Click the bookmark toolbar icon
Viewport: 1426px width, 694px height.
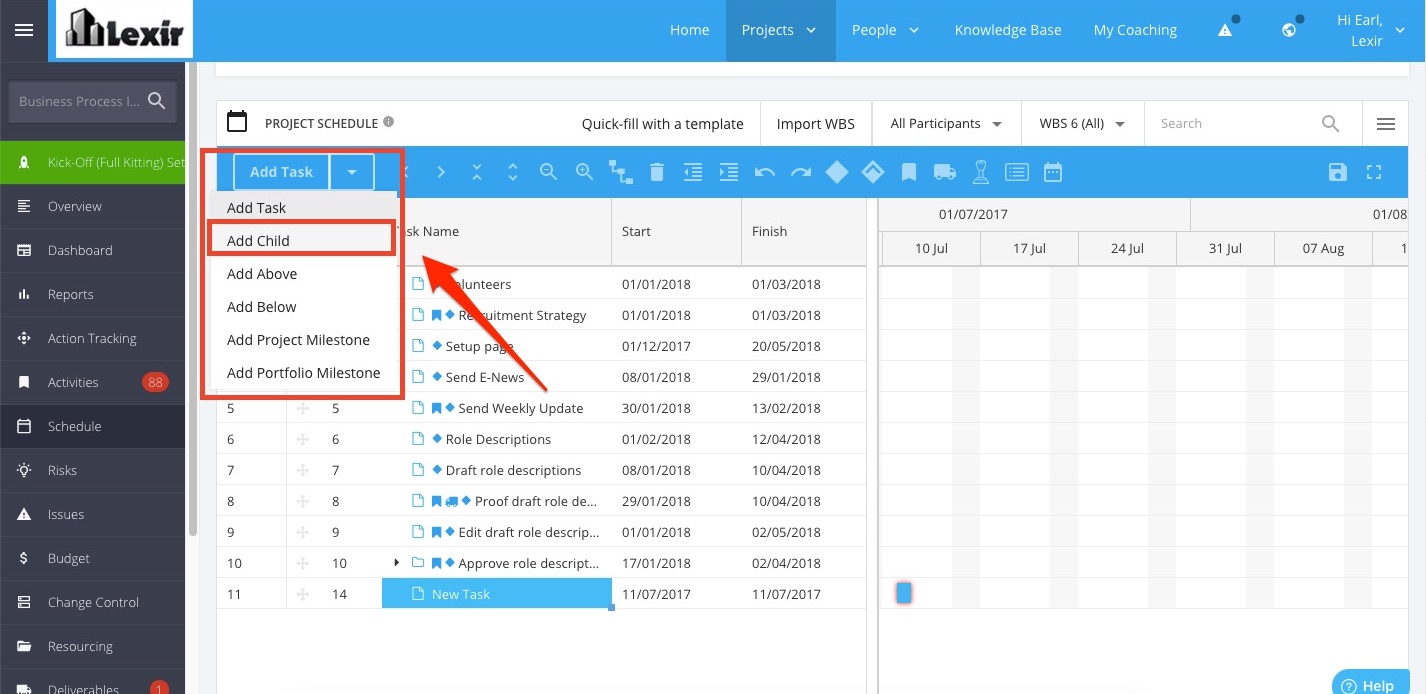(909, 172)
